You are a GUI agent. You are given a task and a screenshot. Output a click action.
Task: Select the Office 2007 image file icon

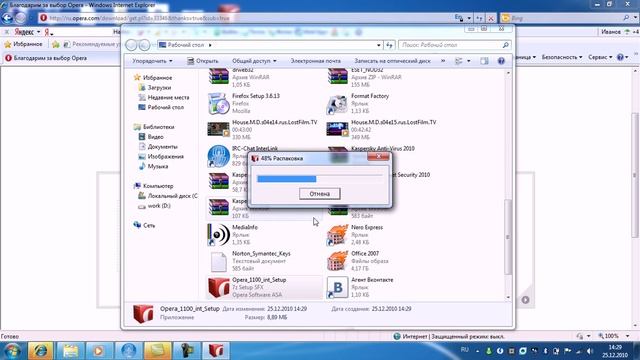337,261
